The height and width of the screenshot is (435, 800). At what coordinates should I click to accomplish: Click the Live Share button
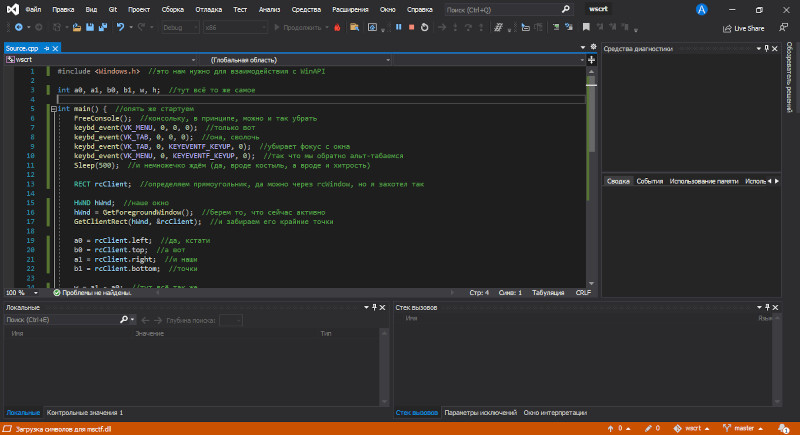(743, 29)
